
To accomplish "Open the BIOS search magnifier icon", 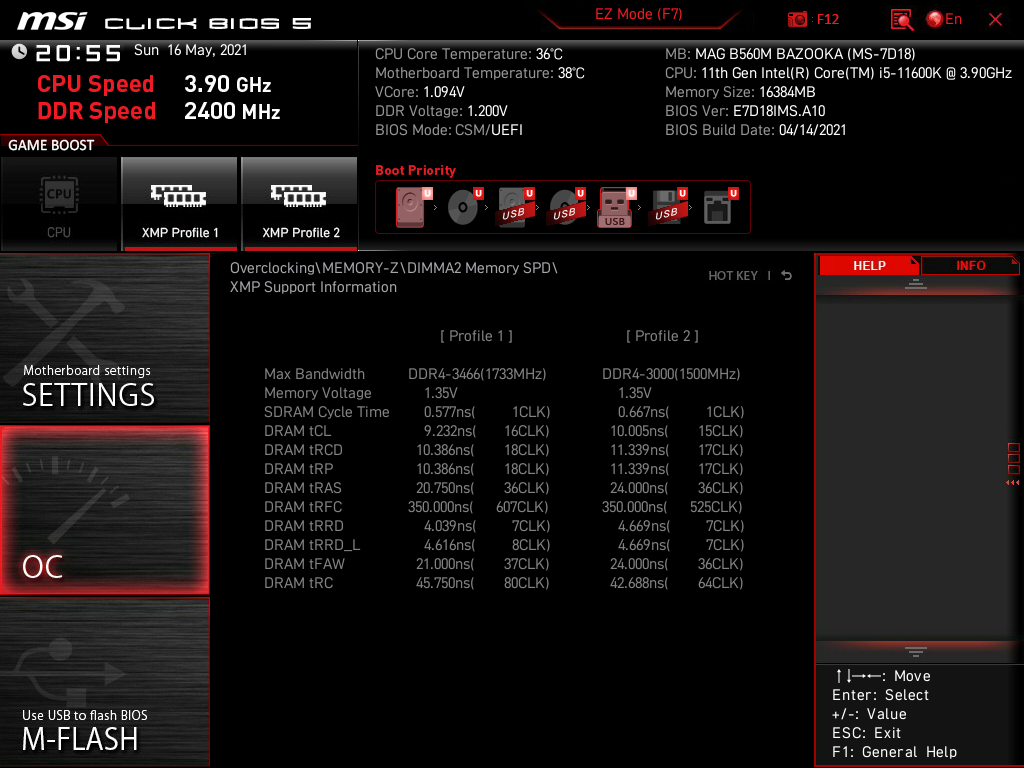I will tap(902, 20).
